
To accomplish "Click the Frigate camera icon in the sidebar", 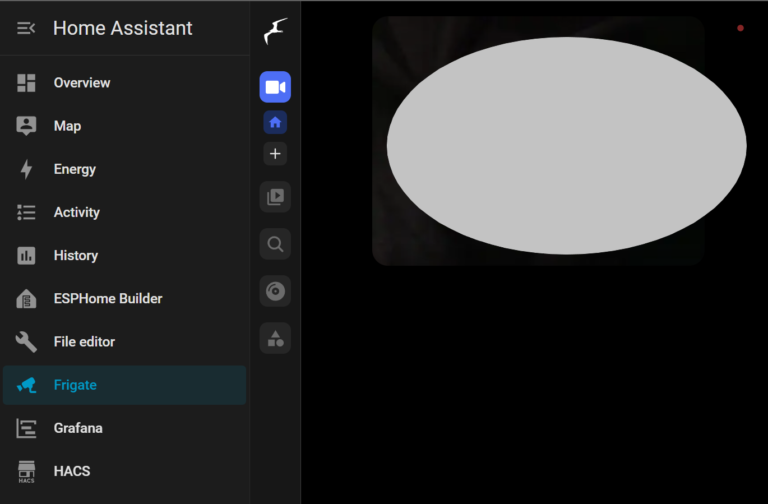I will [27, 385].
